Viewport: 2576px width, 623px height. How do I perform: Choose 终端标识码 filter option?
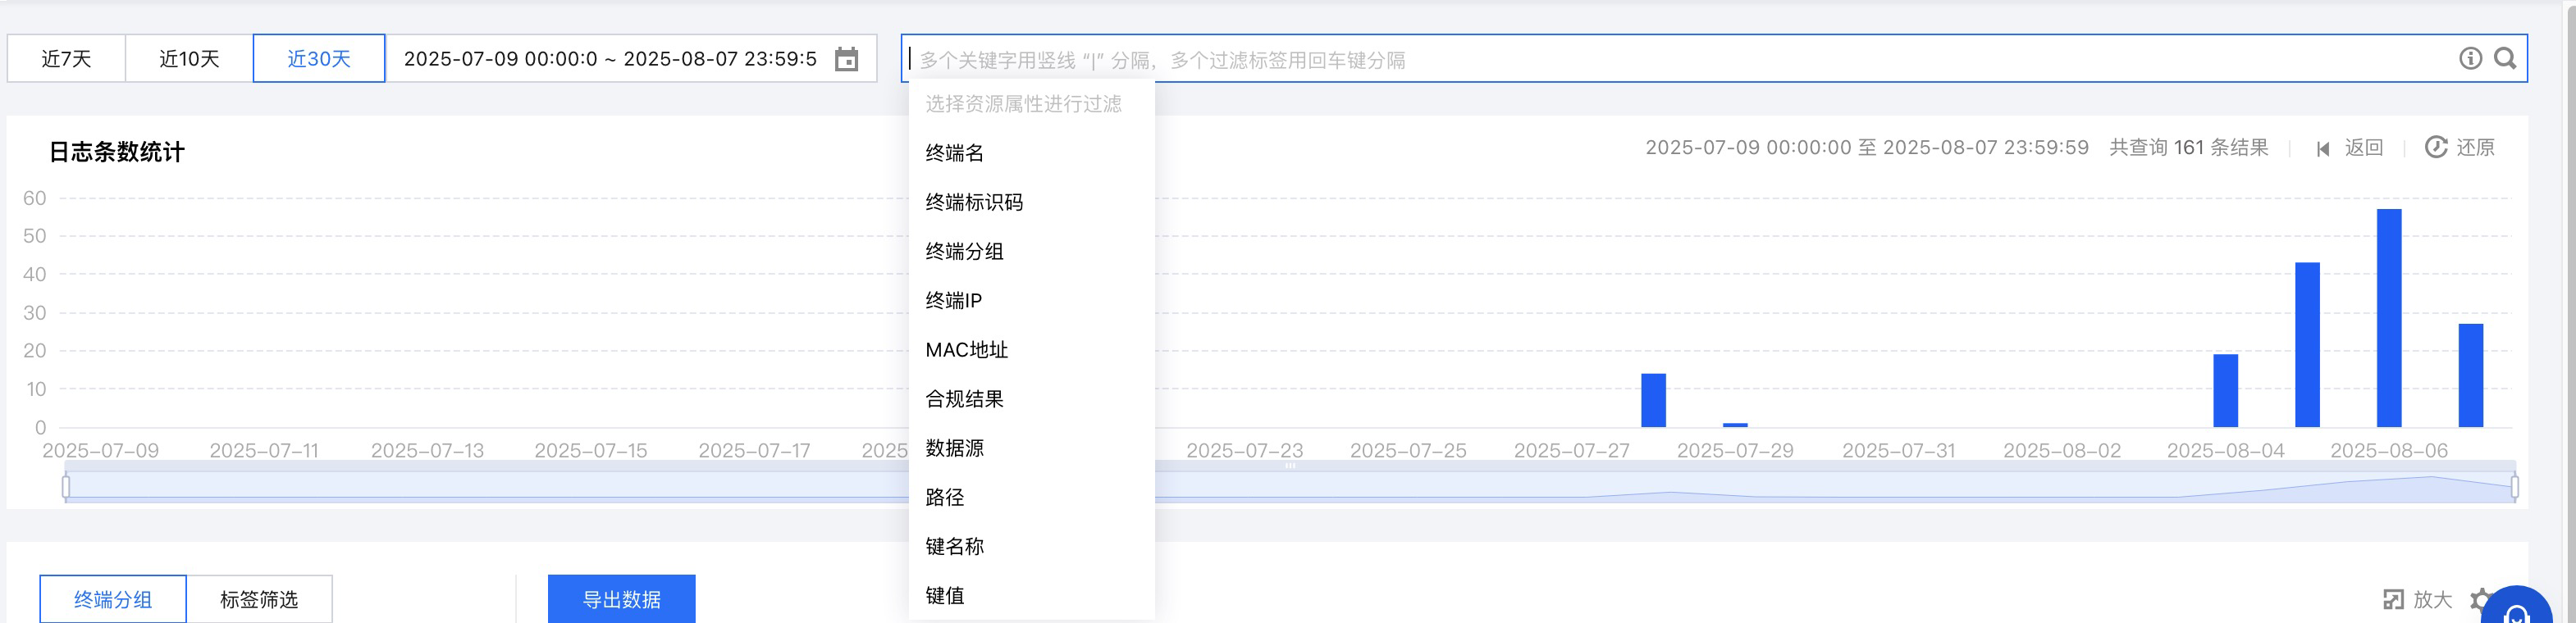1031,202
